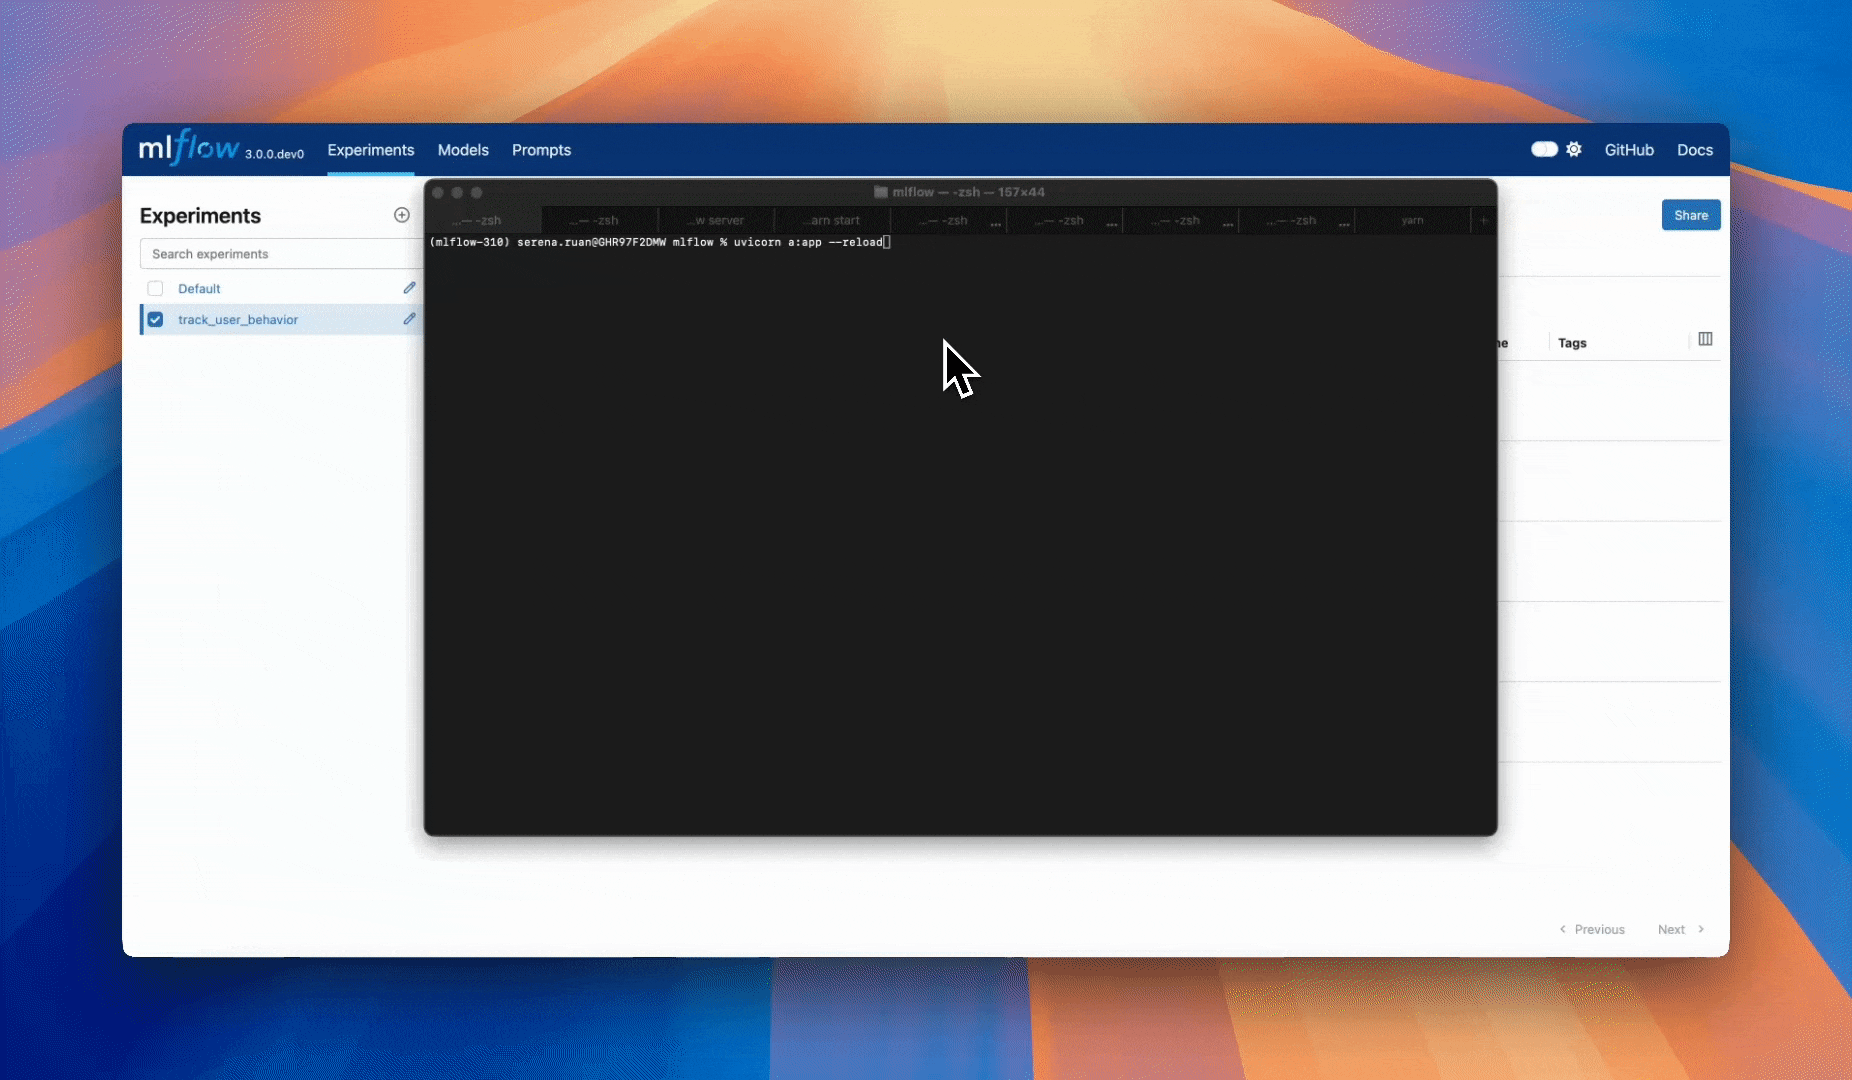Click the MLflow logo
1852x1080 pixels.
(189, 149)
